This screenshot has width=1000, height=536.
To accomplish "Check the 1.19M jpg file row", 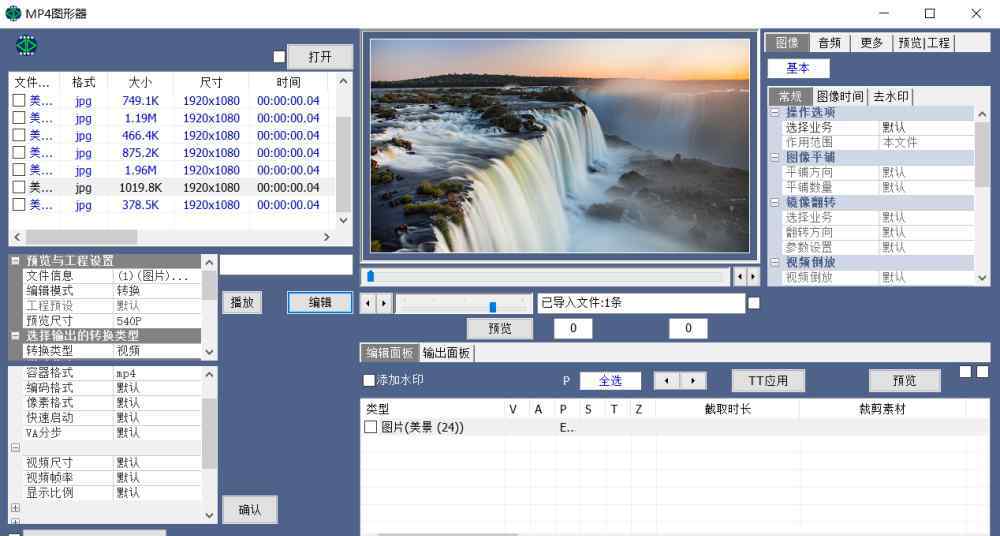I will click(19, 117).
